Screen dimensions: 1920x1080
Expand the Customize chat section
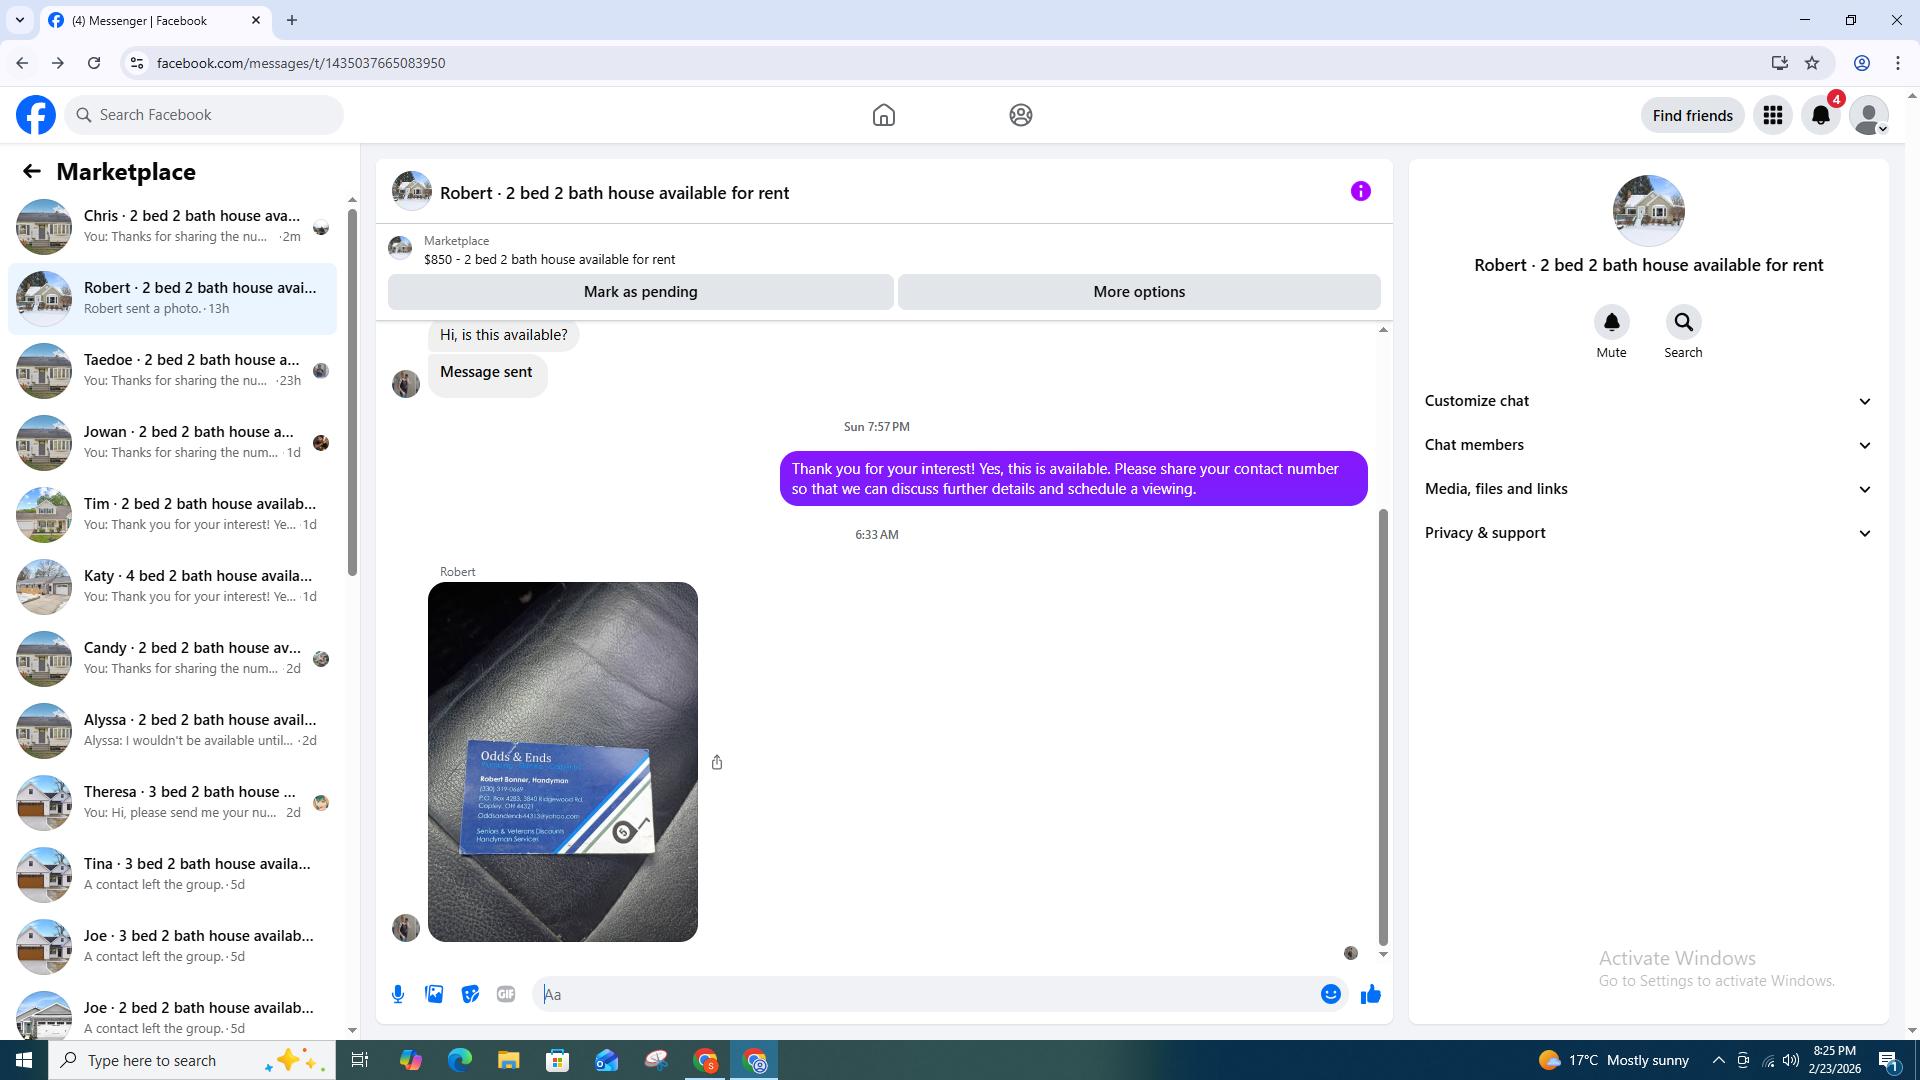point(1648,401)
